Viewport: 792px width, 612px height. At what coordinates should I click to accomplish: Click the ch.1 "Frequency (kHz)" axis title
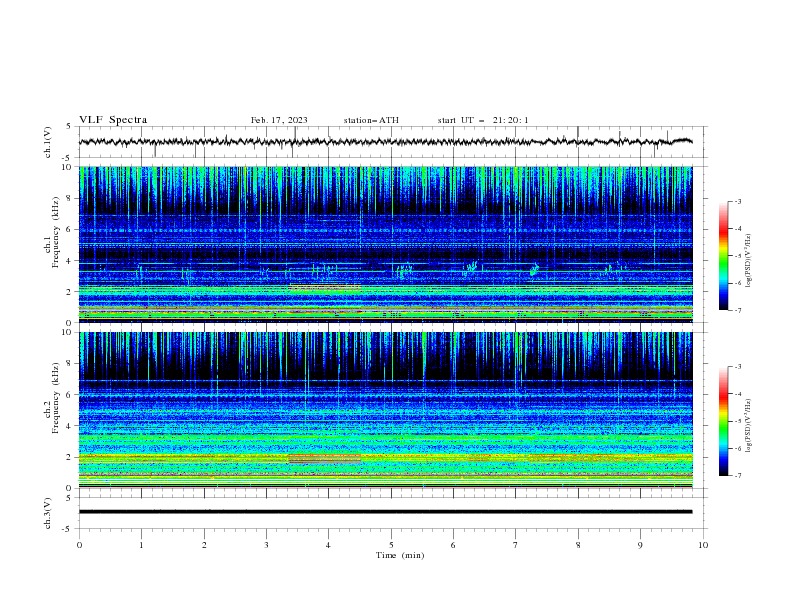56,233
